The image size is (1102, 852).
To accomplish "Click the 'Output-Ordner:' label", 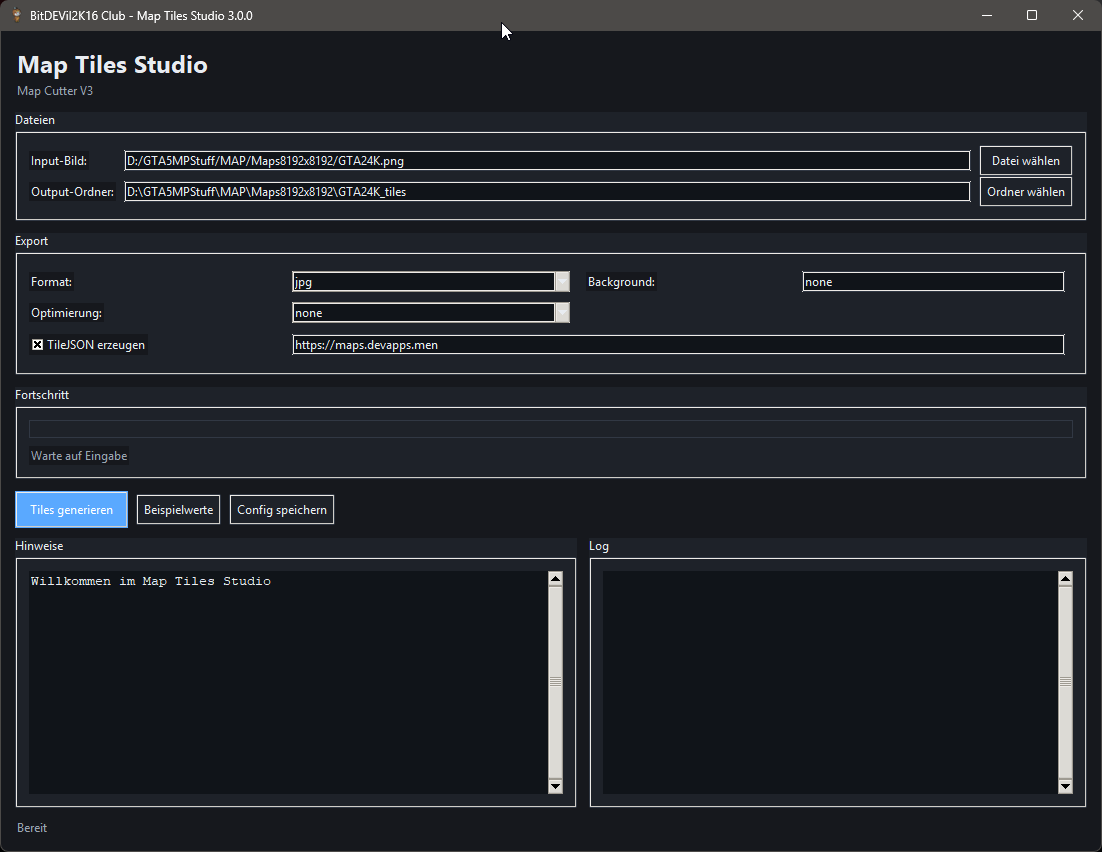I will [x=72, y=192].
